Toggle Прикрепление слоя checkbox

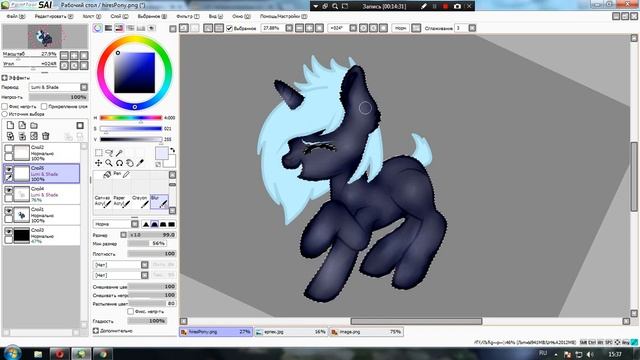click(x=44, y=106)
